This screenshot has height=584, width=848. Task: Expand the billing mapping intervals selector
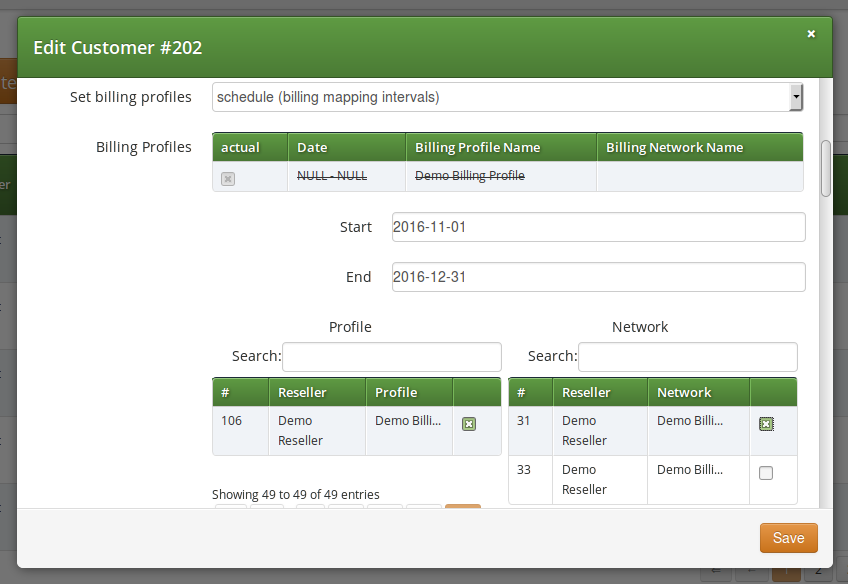click(797, 96)
